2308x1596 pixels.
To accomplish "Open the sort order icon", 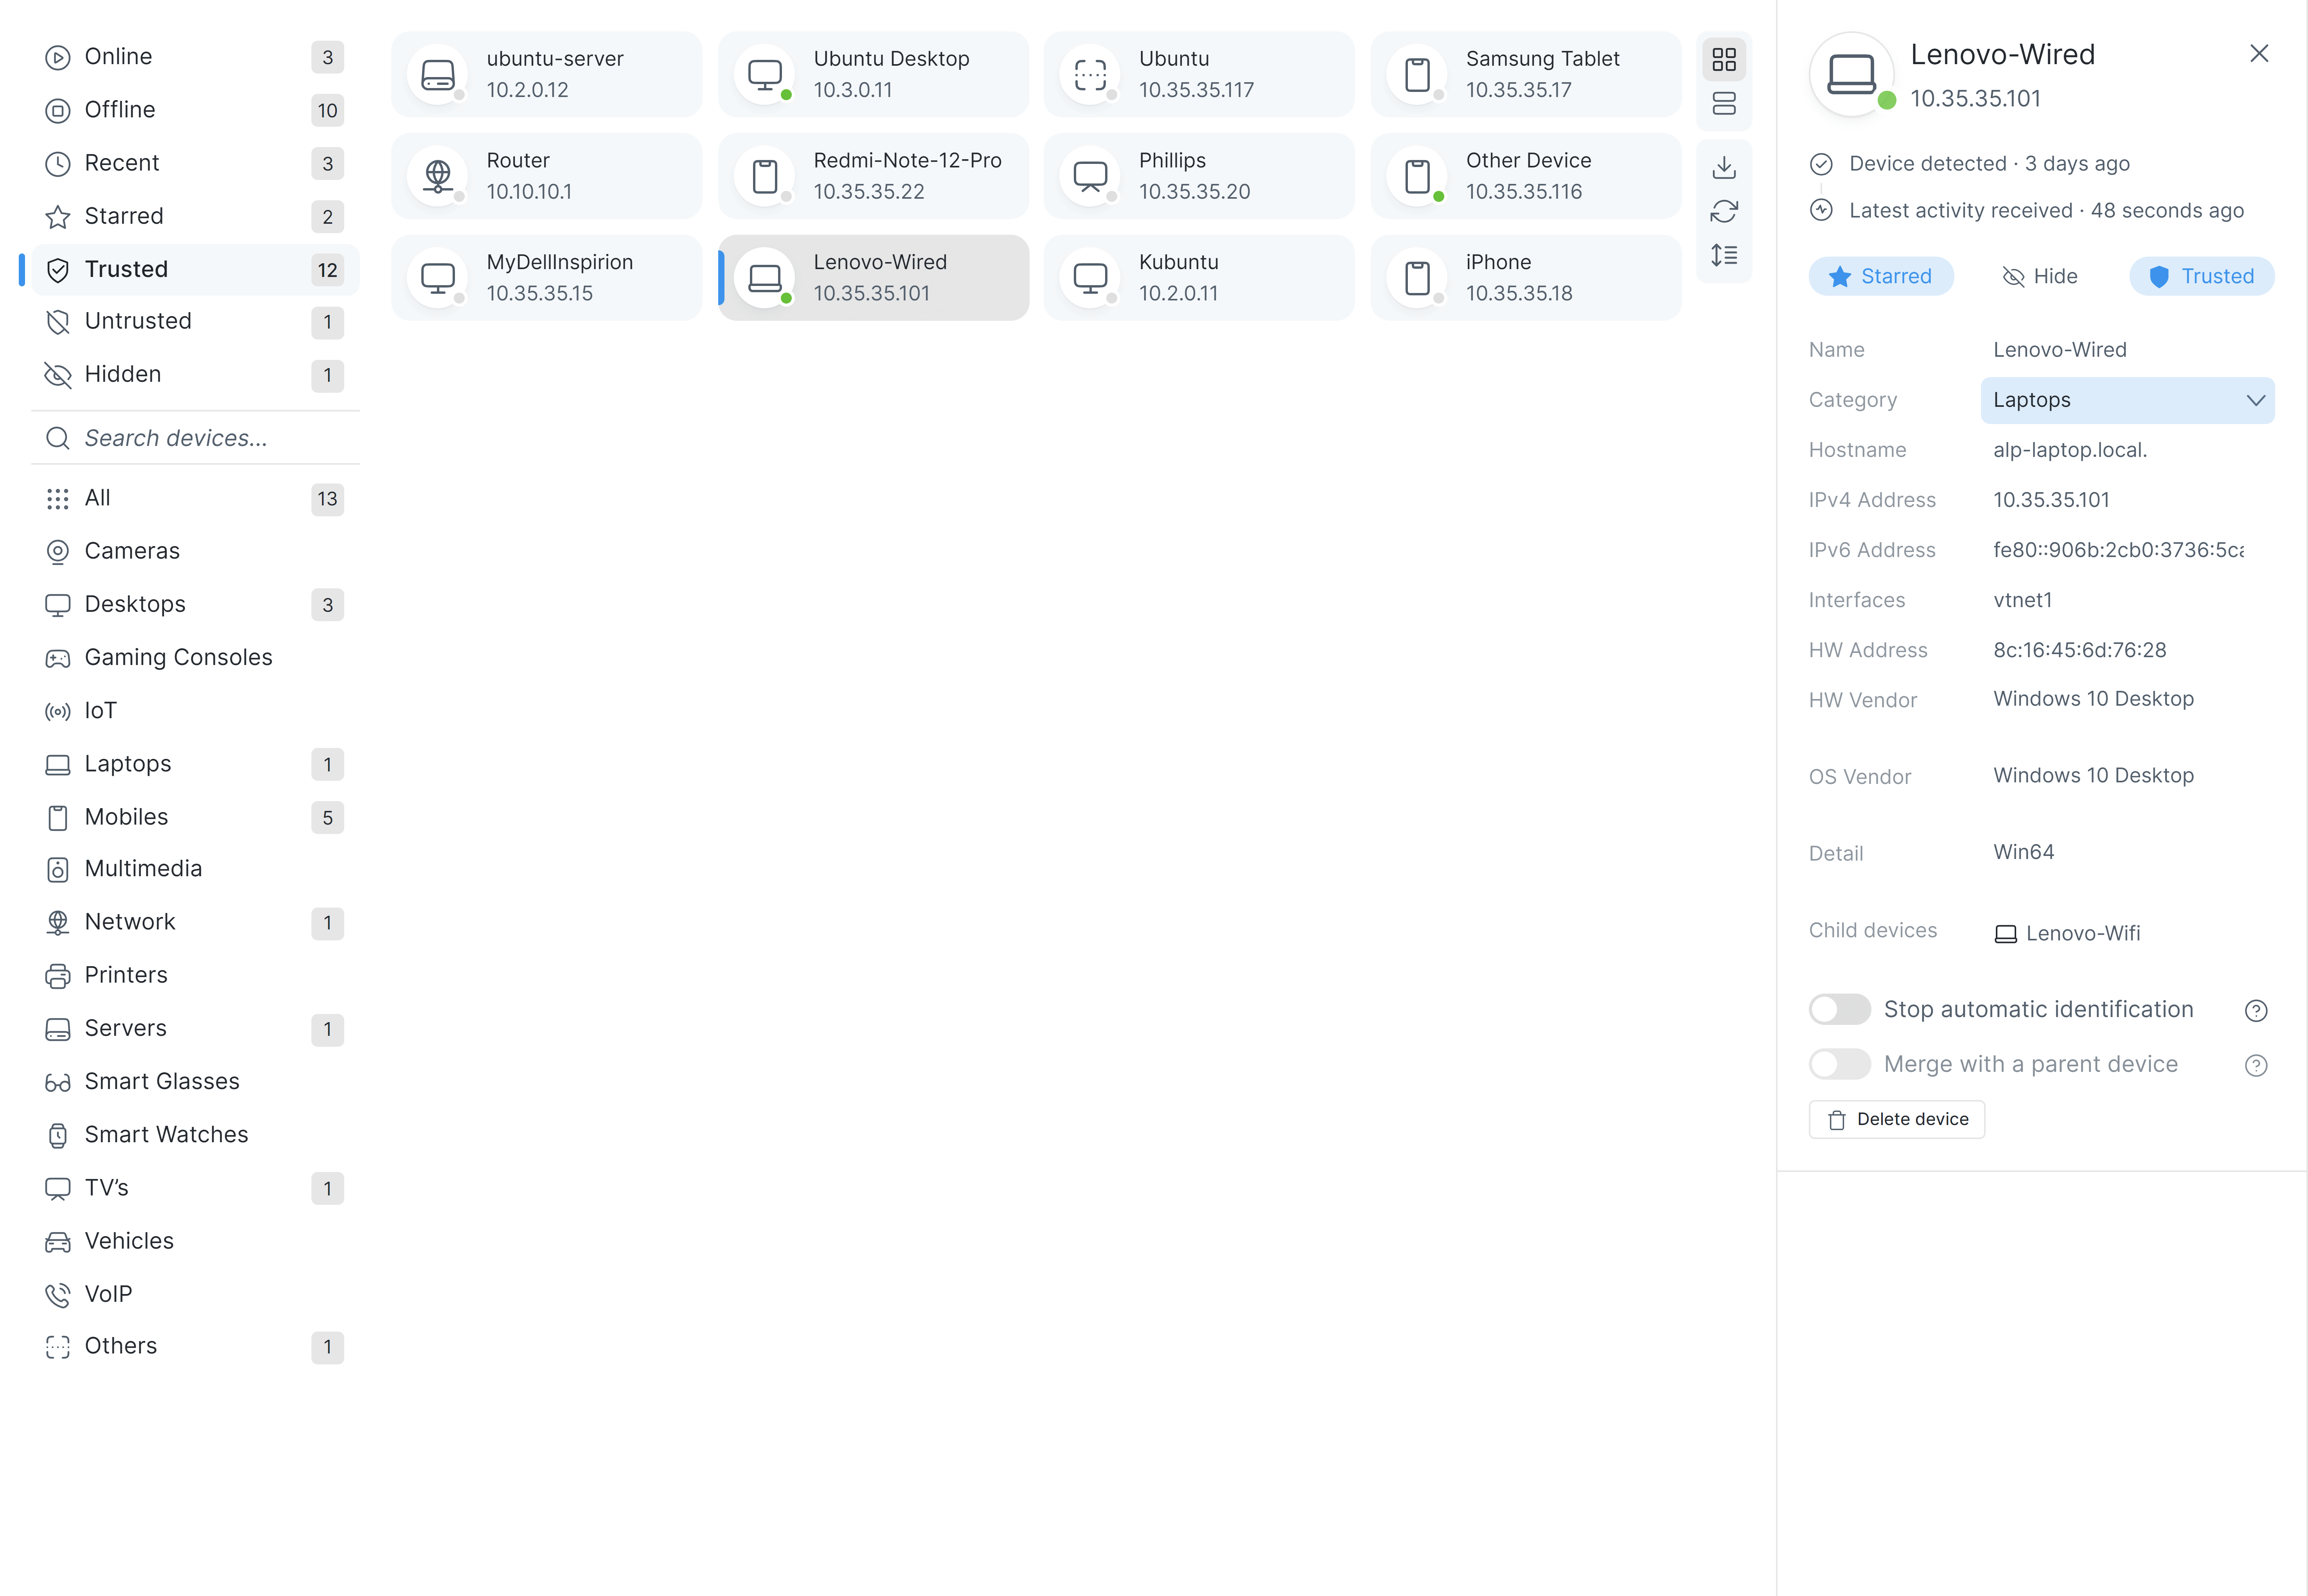I will pos(1724,255).
